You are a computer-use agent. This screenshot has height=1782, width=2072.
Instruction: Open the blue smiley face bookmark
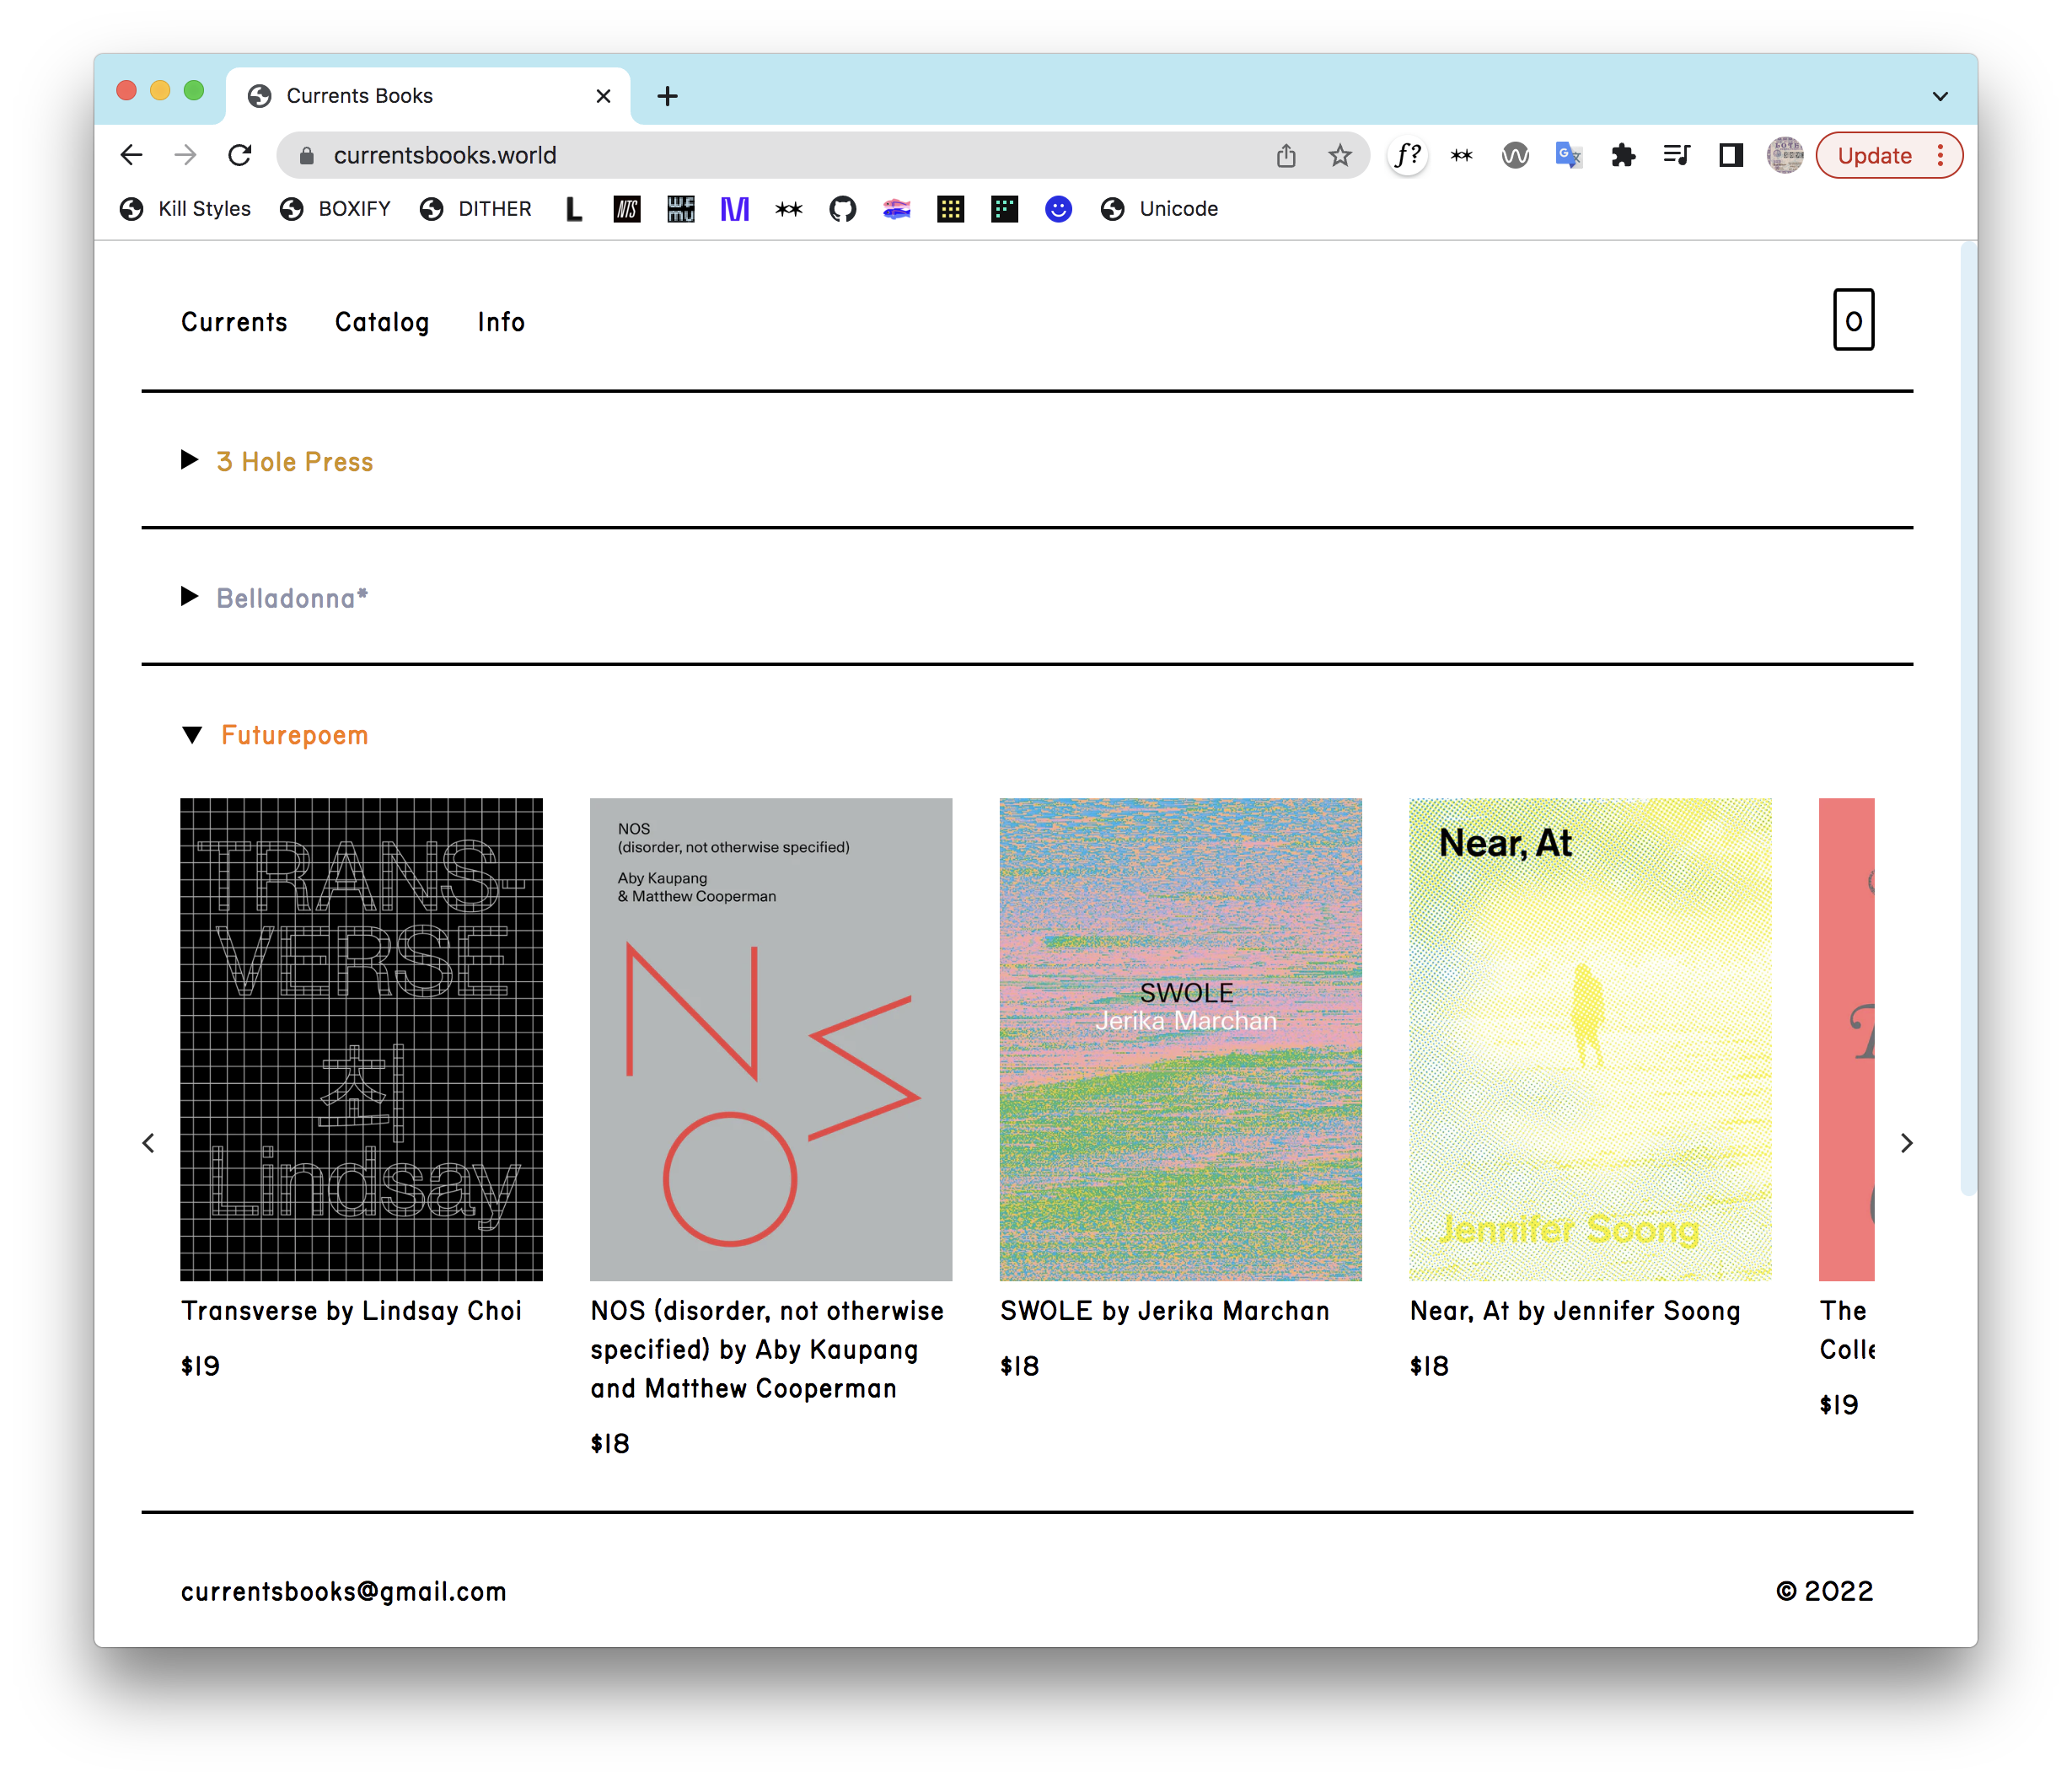coord(1059,209)
